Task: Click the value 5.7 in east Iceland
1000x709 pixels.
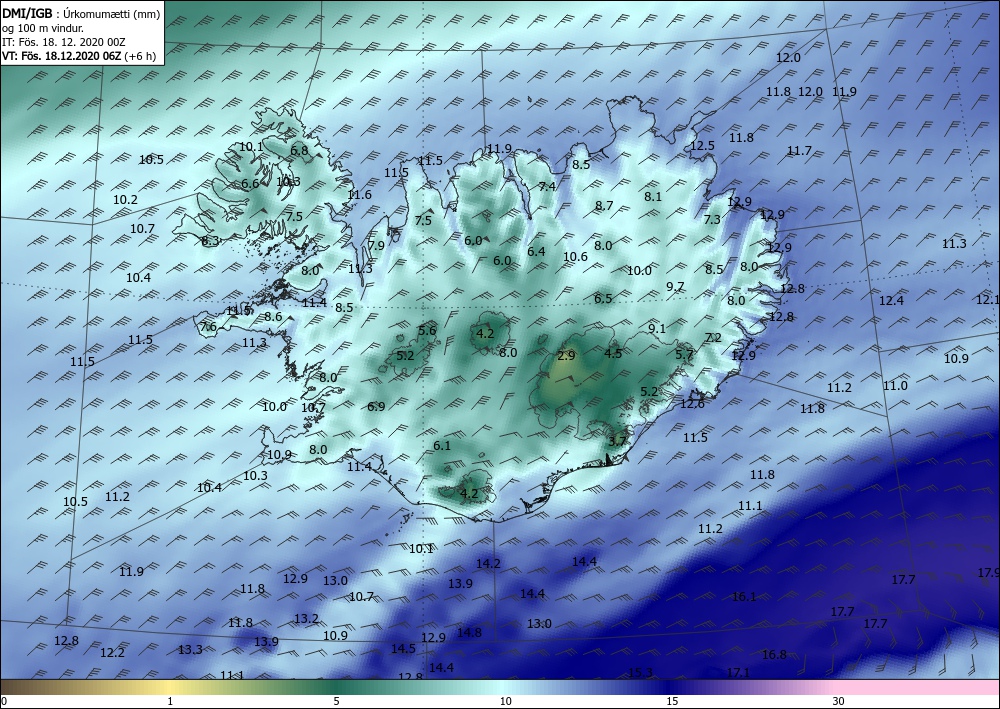Action: point(684,354)
